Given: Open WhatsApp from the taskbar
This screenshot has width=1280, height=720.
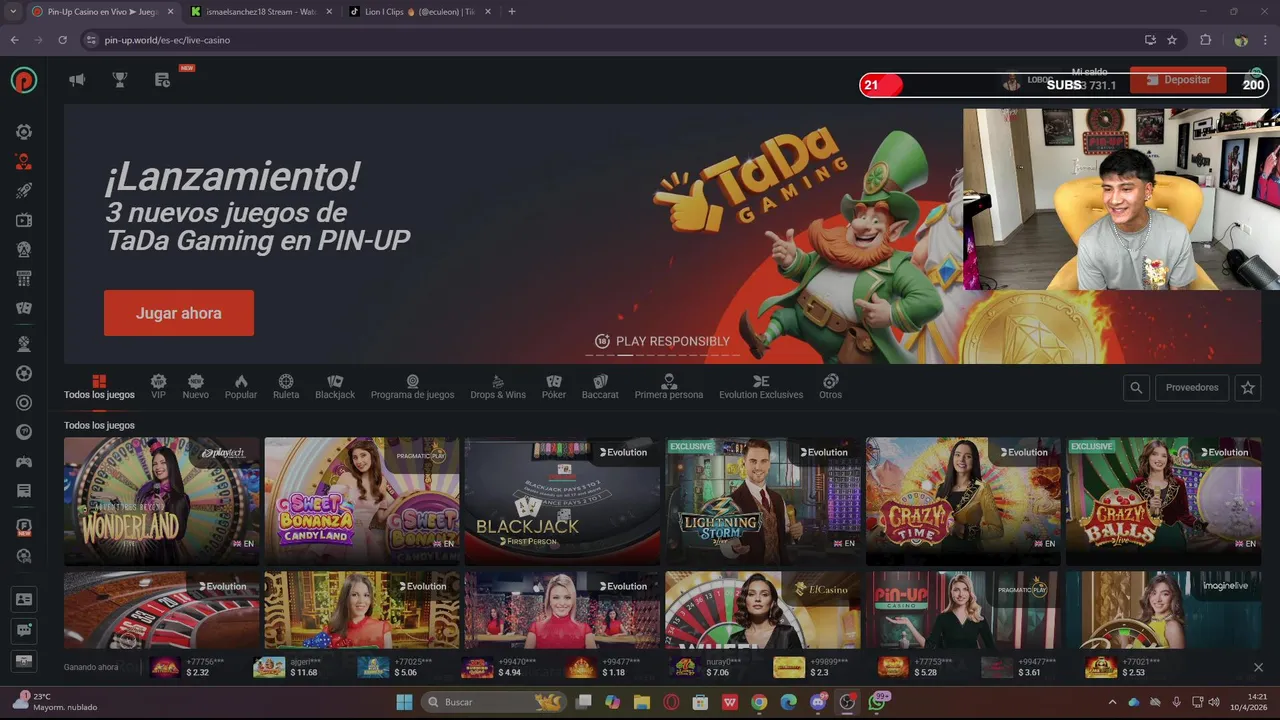Looking at the screenshot, I should click(x=877, y=702).
